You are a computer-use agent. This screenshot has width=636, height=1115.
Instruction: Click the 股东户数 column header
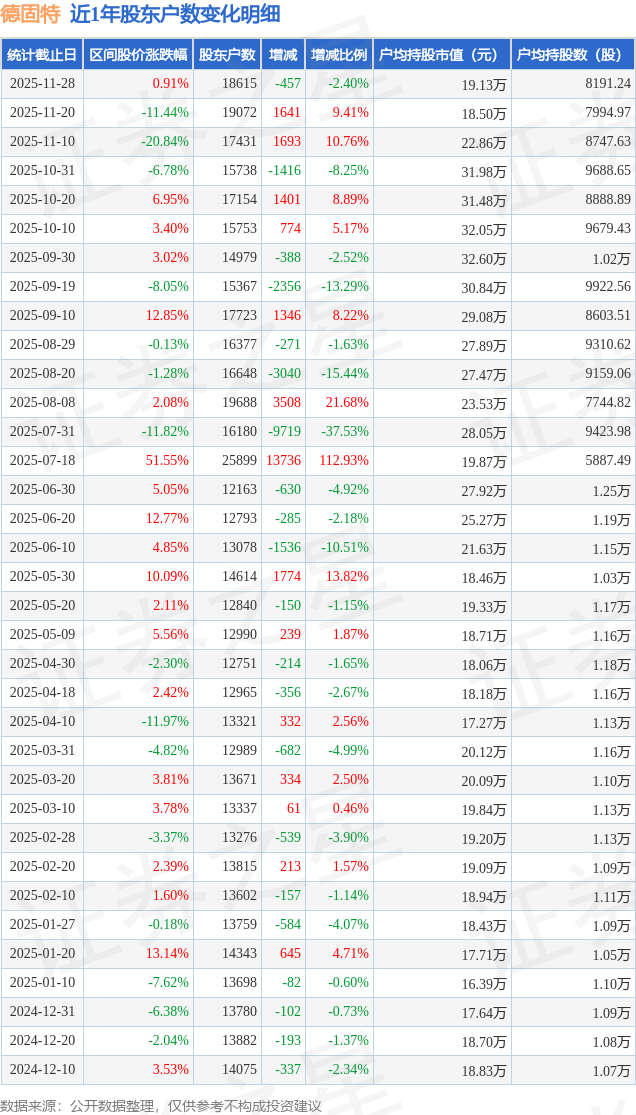(x=227, y=55)
